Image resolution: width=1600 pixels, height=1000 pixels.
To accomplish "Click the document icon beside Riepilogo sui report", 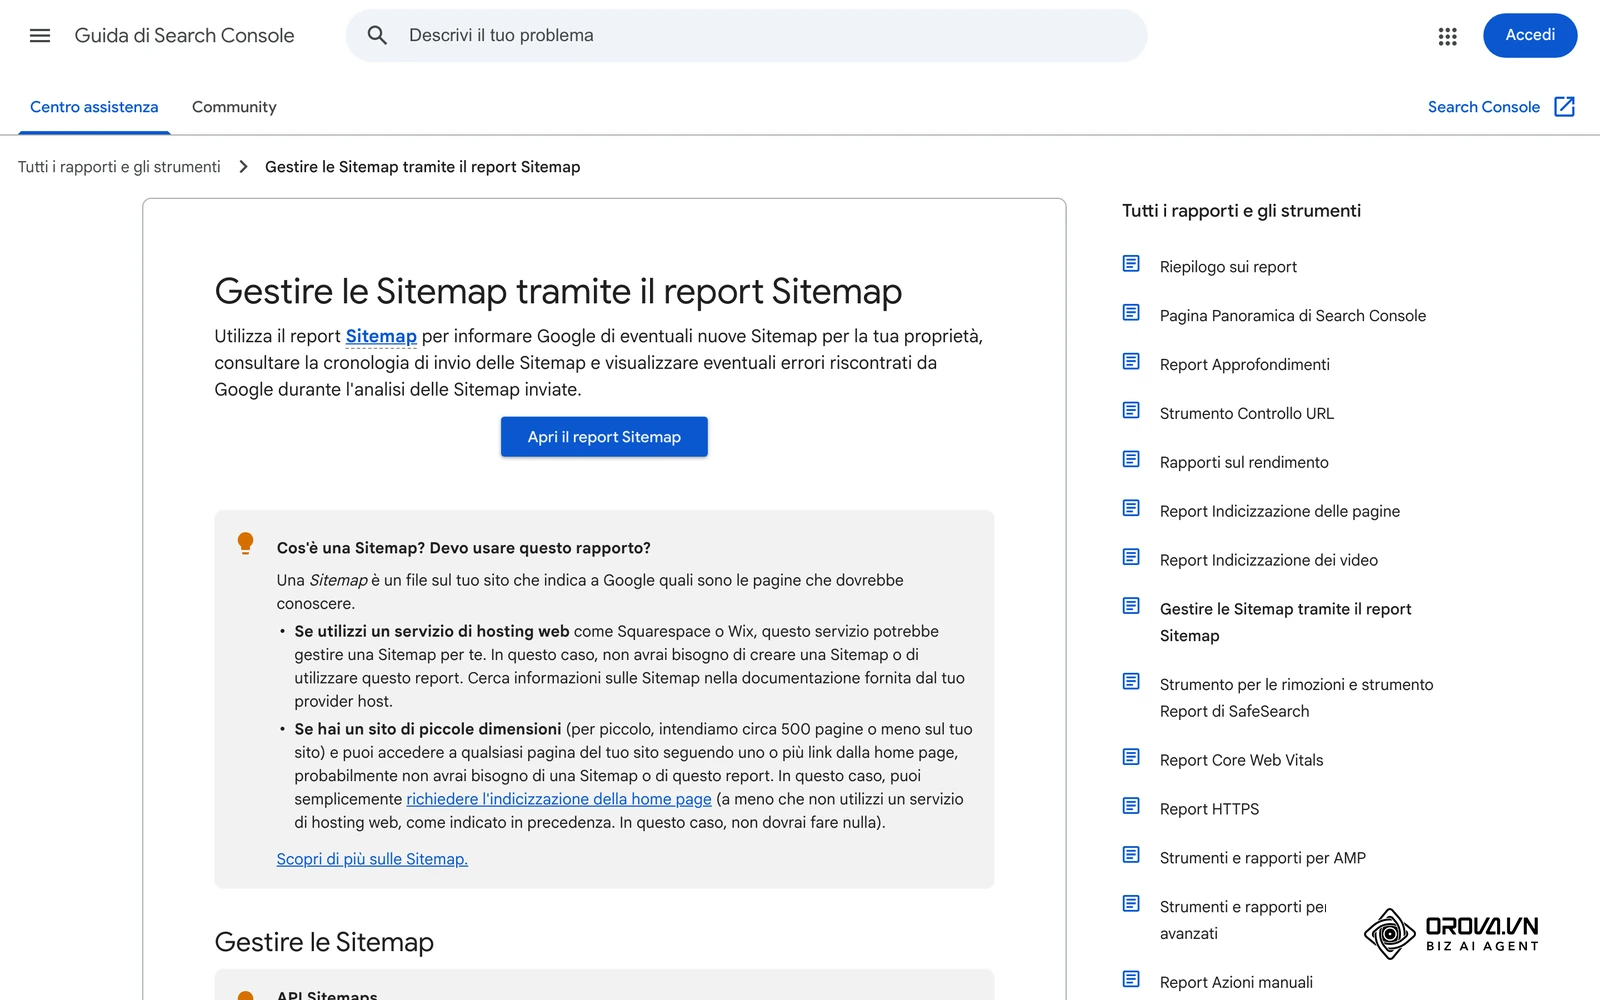I will [x=1131, y=264].
